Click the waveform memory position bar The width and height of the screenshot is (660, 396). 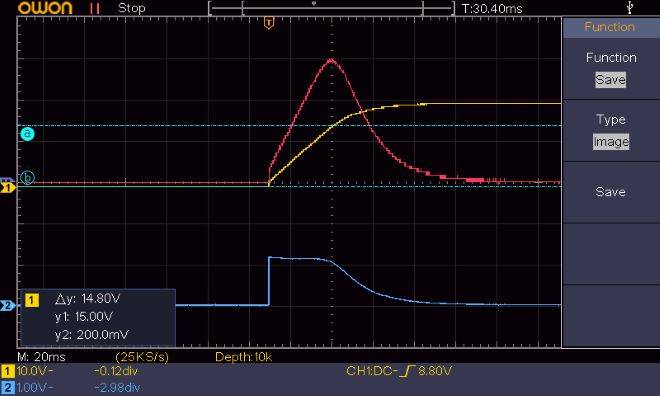(x=331, y=8)
